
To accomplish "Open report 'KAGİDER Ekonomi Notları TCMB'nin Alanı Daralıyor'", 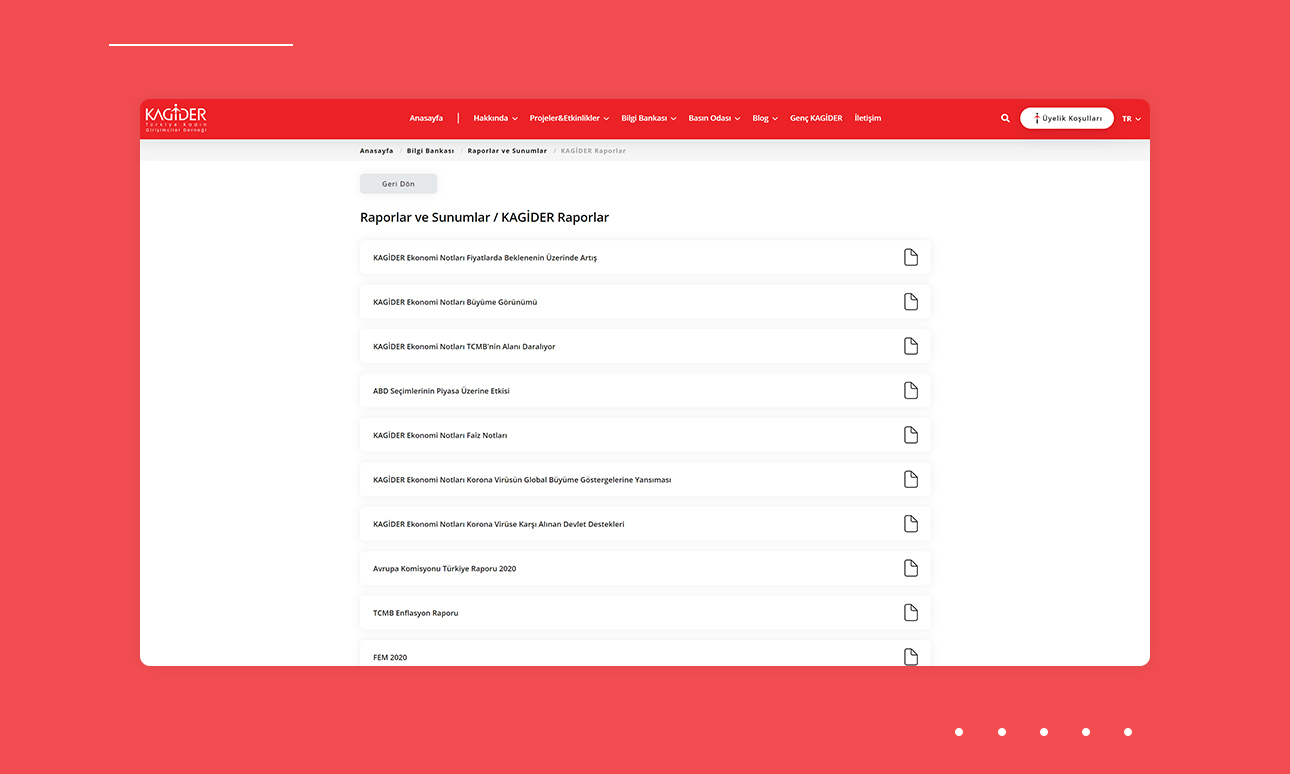I will click(x=645, y=346).
